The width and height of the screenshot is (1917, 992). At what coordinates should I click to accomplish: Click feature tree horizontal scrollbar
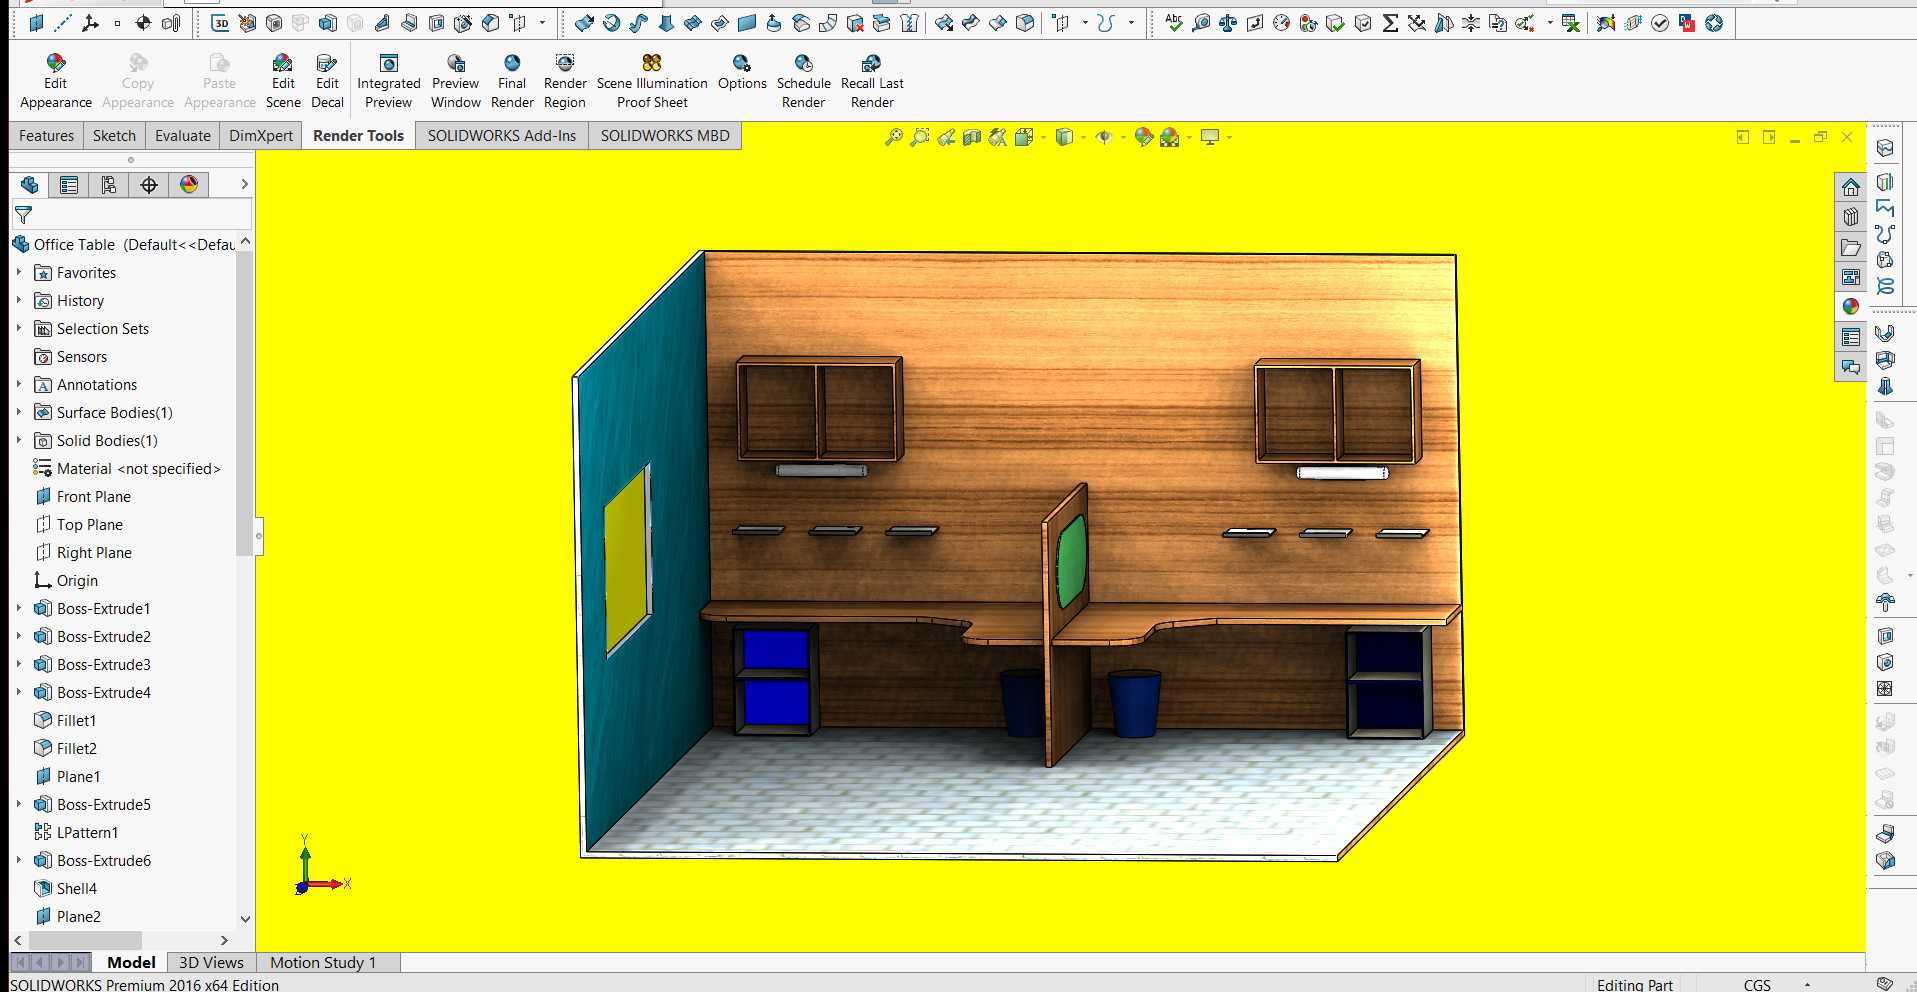coord(85,940)
